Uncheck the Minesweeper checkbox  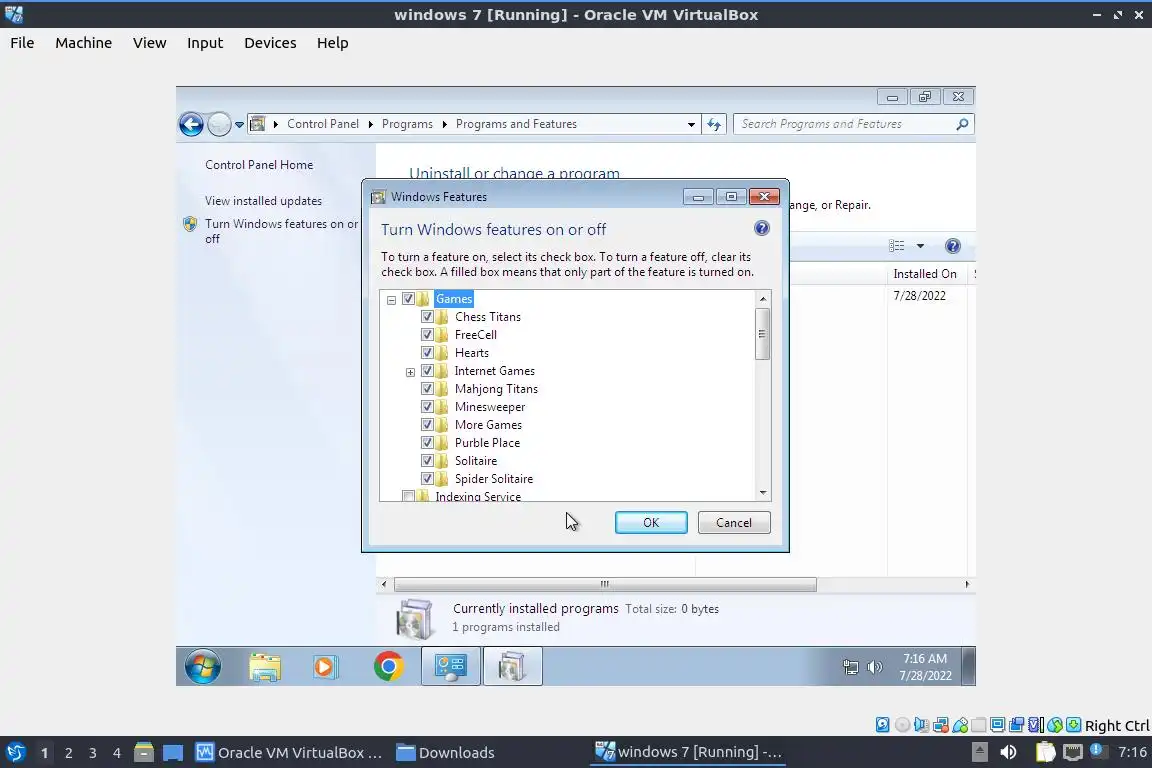427,406
